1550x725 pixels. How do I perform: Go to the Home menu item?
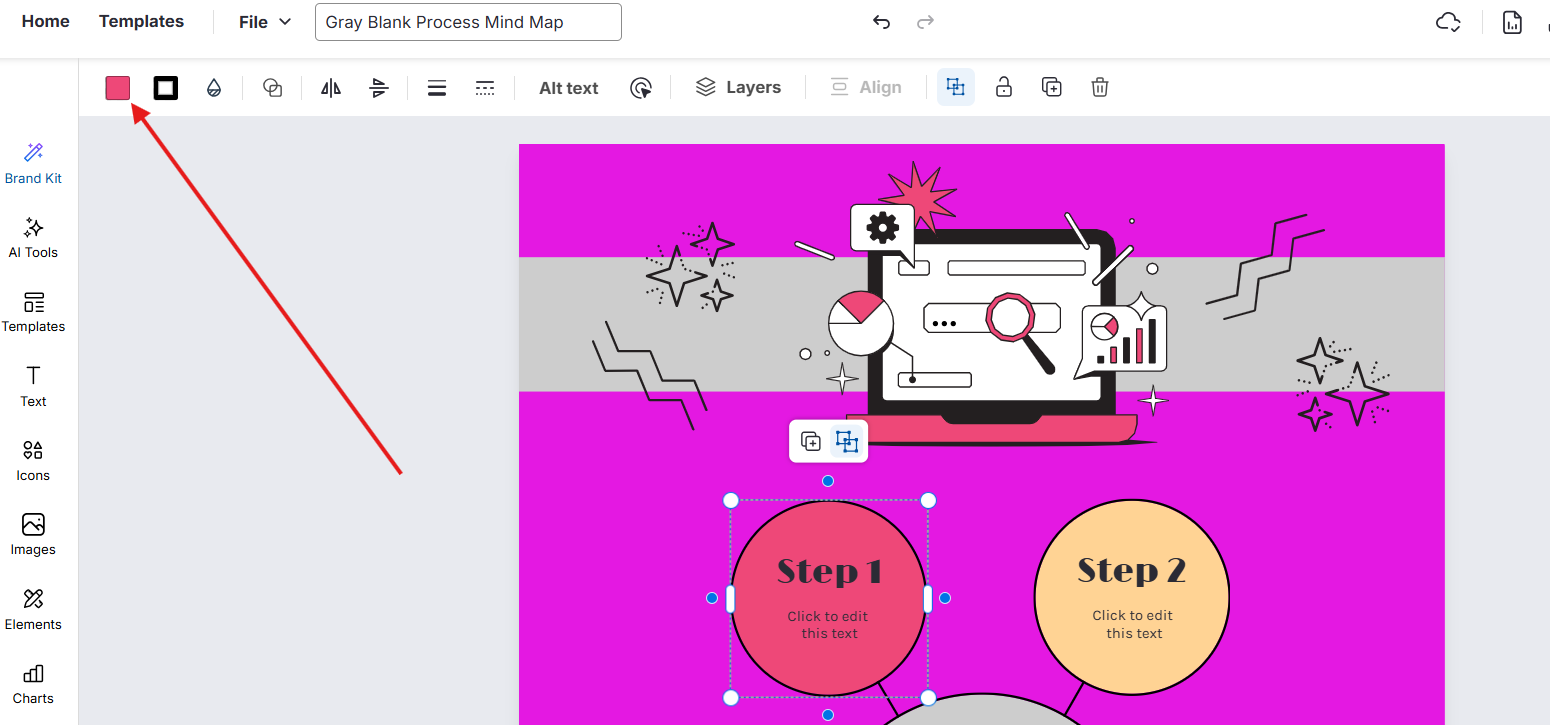tap(46, 21)
